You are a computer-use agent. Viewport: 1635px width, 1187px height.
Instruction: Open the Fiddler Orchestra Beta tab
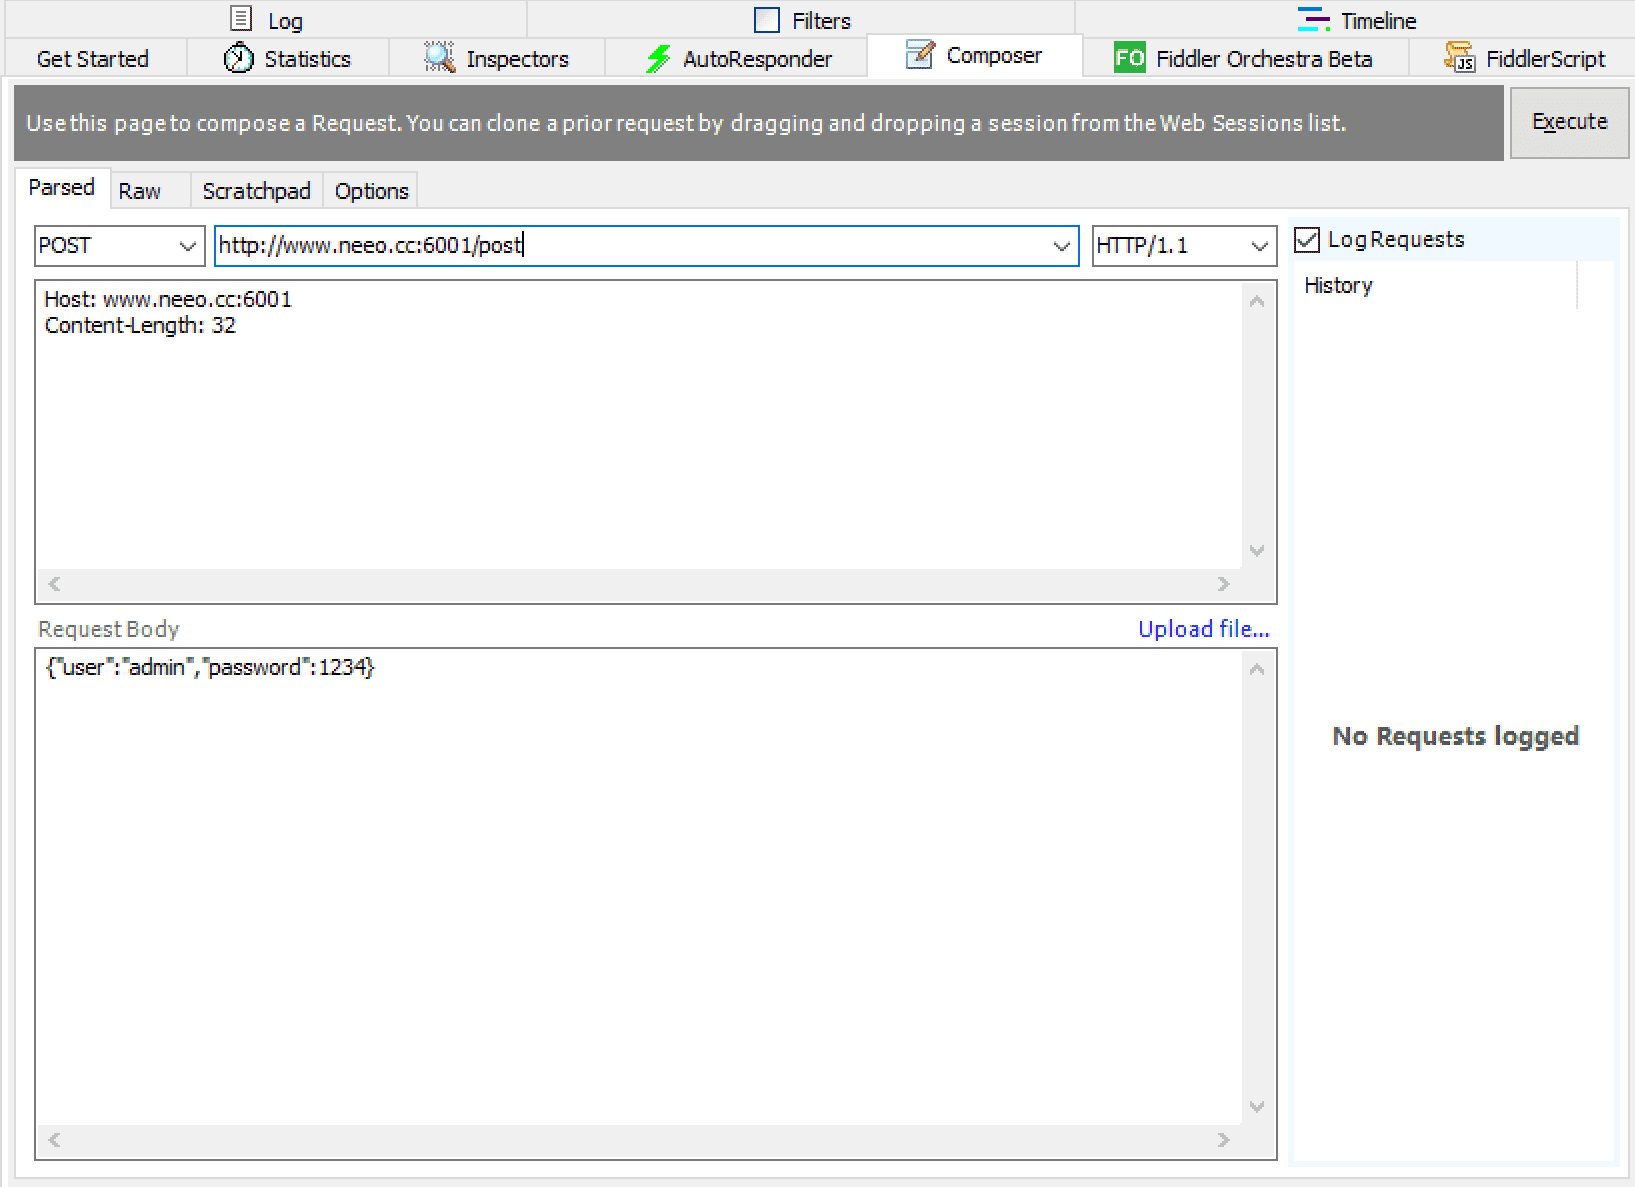(x=1245, y=59)
